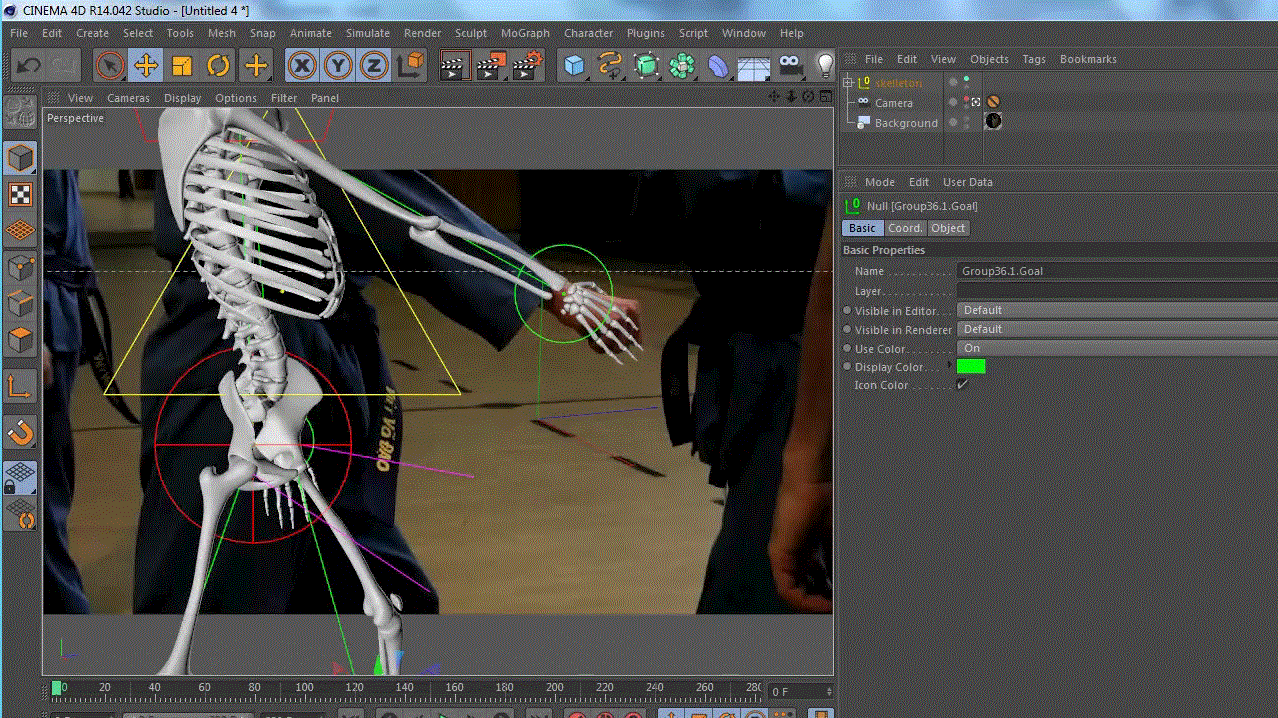The height and width of the screenshot is (718, 1278).
Task: Toggle the coordinate system icon
Action: (410, 66)
